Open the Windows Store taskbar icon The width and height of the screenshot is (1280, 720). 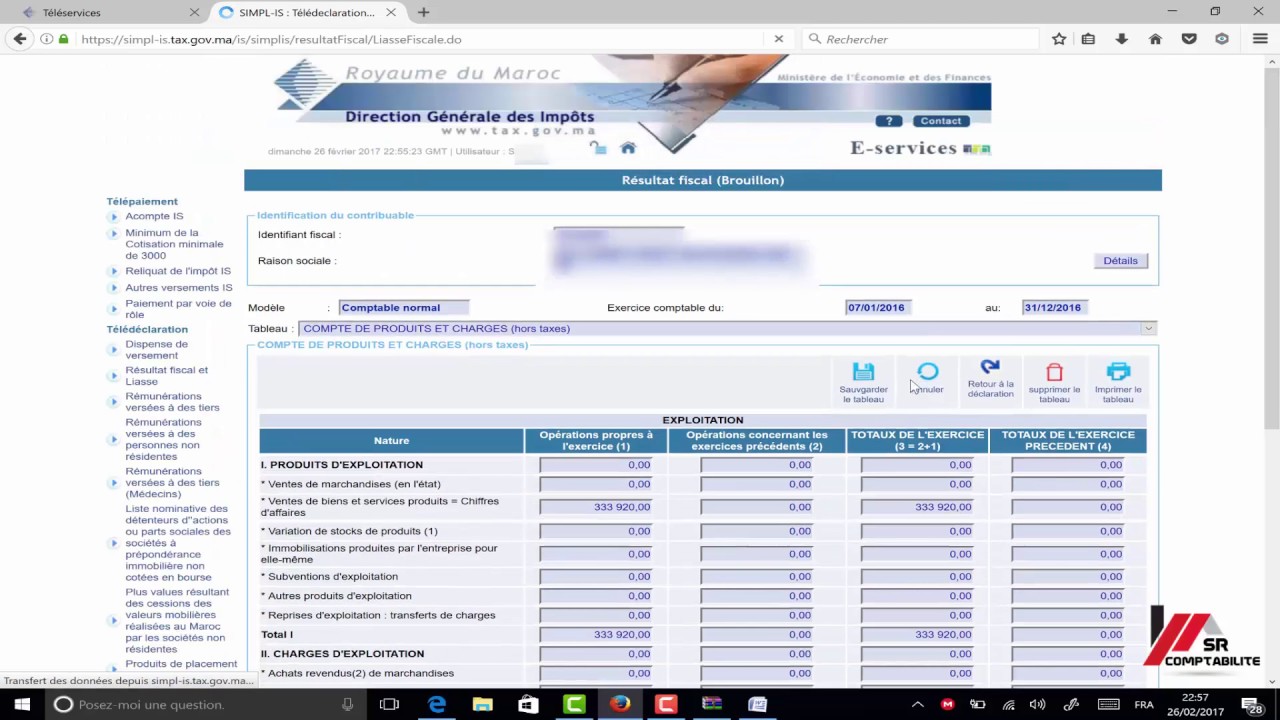pyautogui.click(x=529, y=704)
